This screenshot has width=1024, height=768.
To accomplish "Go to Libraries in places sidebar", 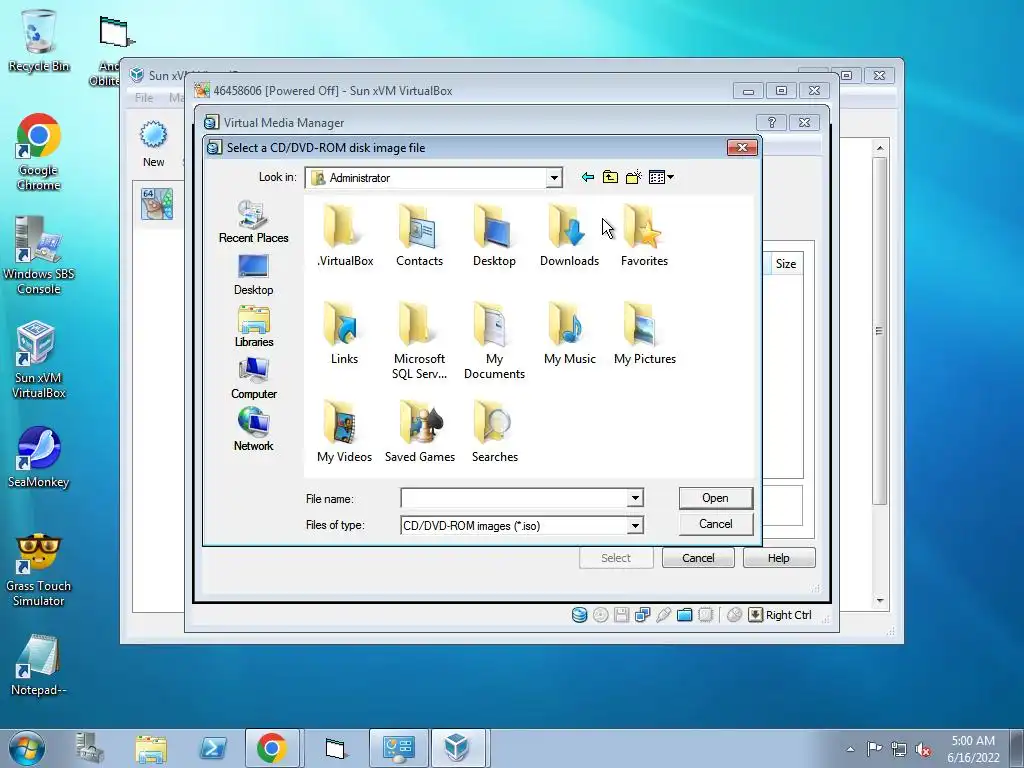I will [253, 327].
